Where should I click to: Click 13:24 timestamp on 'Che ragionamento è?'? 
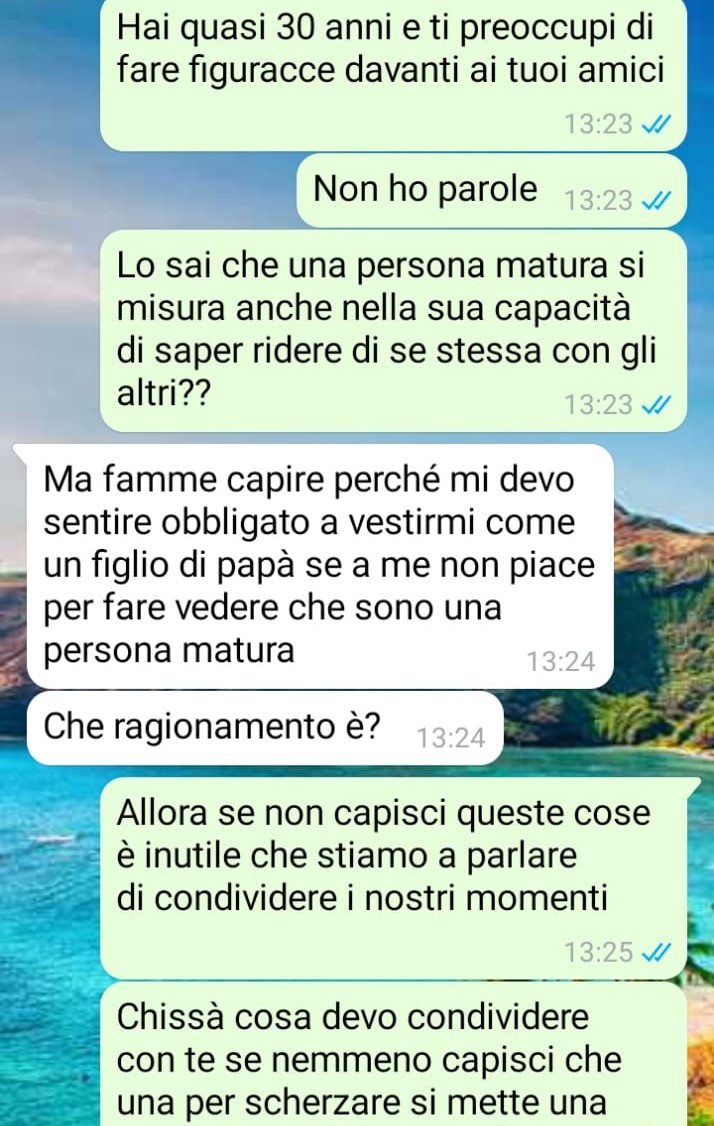(x=451, y=738)
